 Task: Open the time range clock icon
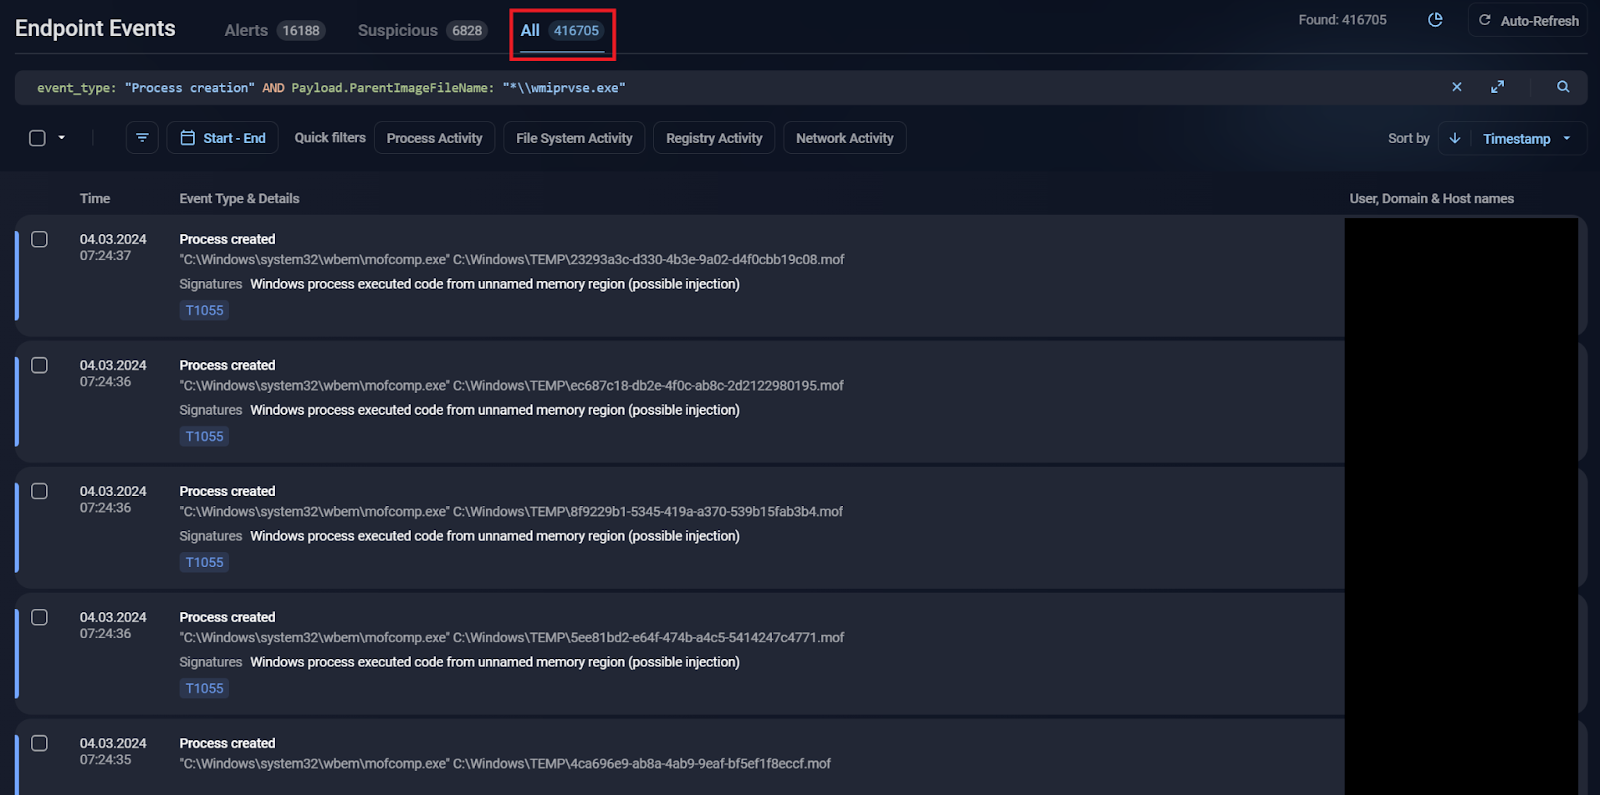click(1435, 20)
